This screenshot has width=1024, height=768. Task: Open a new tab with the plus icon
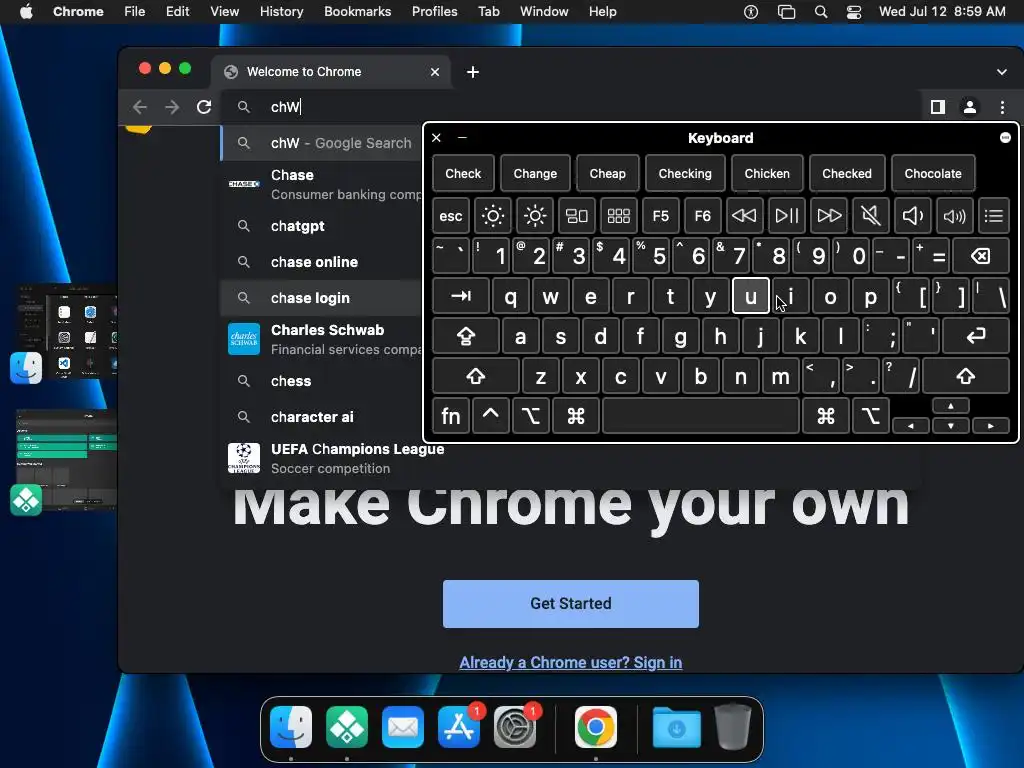[x=473, y=72]
